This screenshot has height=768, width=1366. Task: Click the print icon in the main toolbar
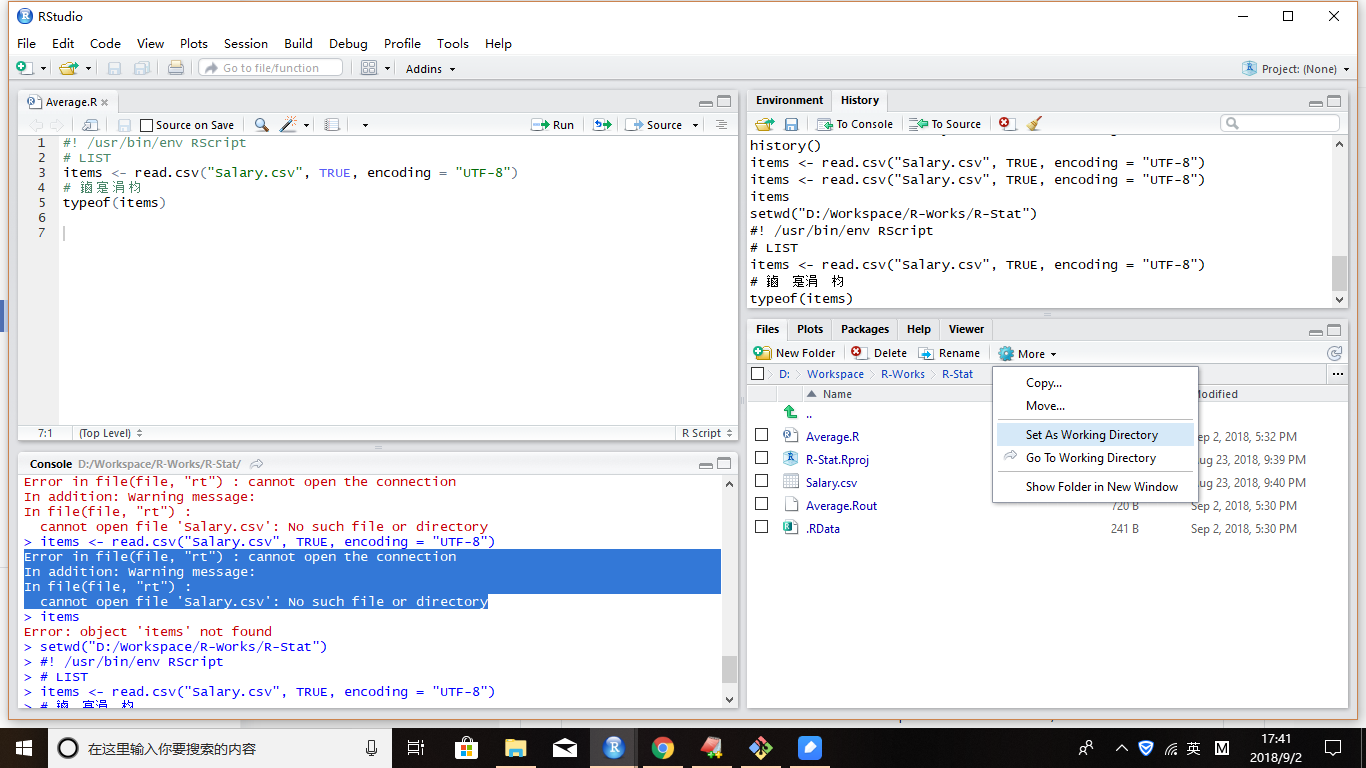coord(176,68)
